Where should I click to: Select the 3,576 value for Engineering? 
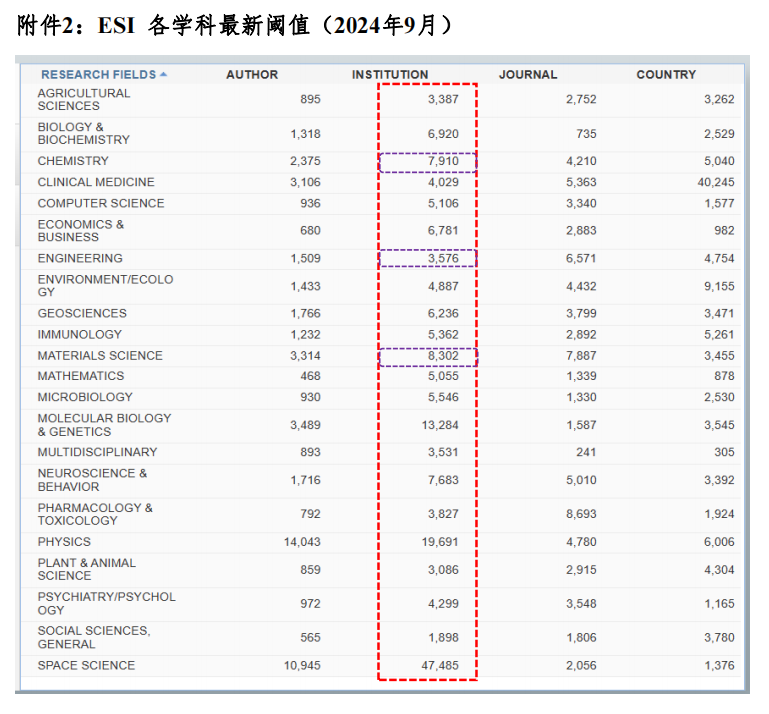point(442,258)
